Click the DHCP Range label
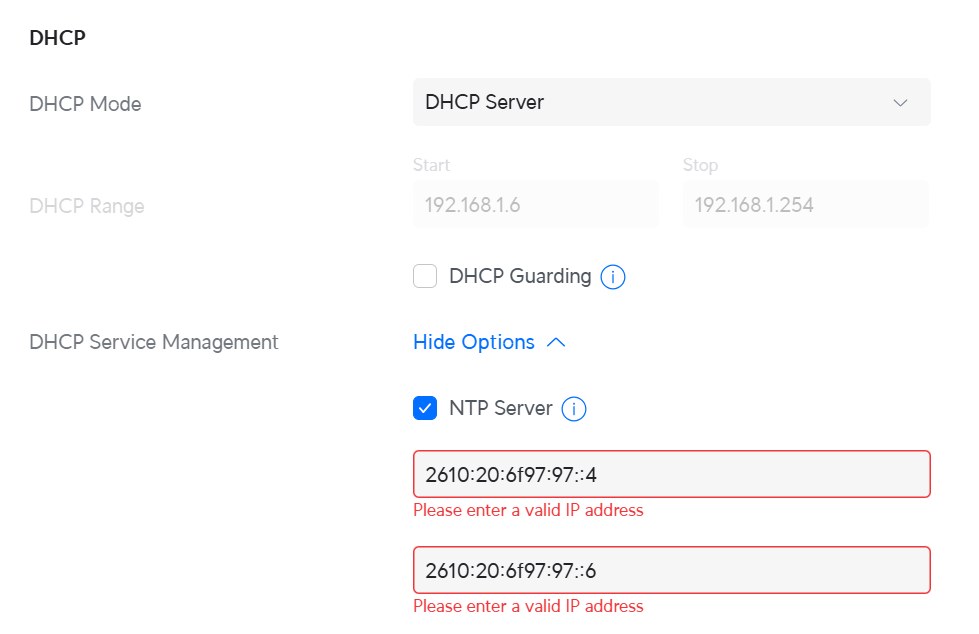 [x=87, y=206]
